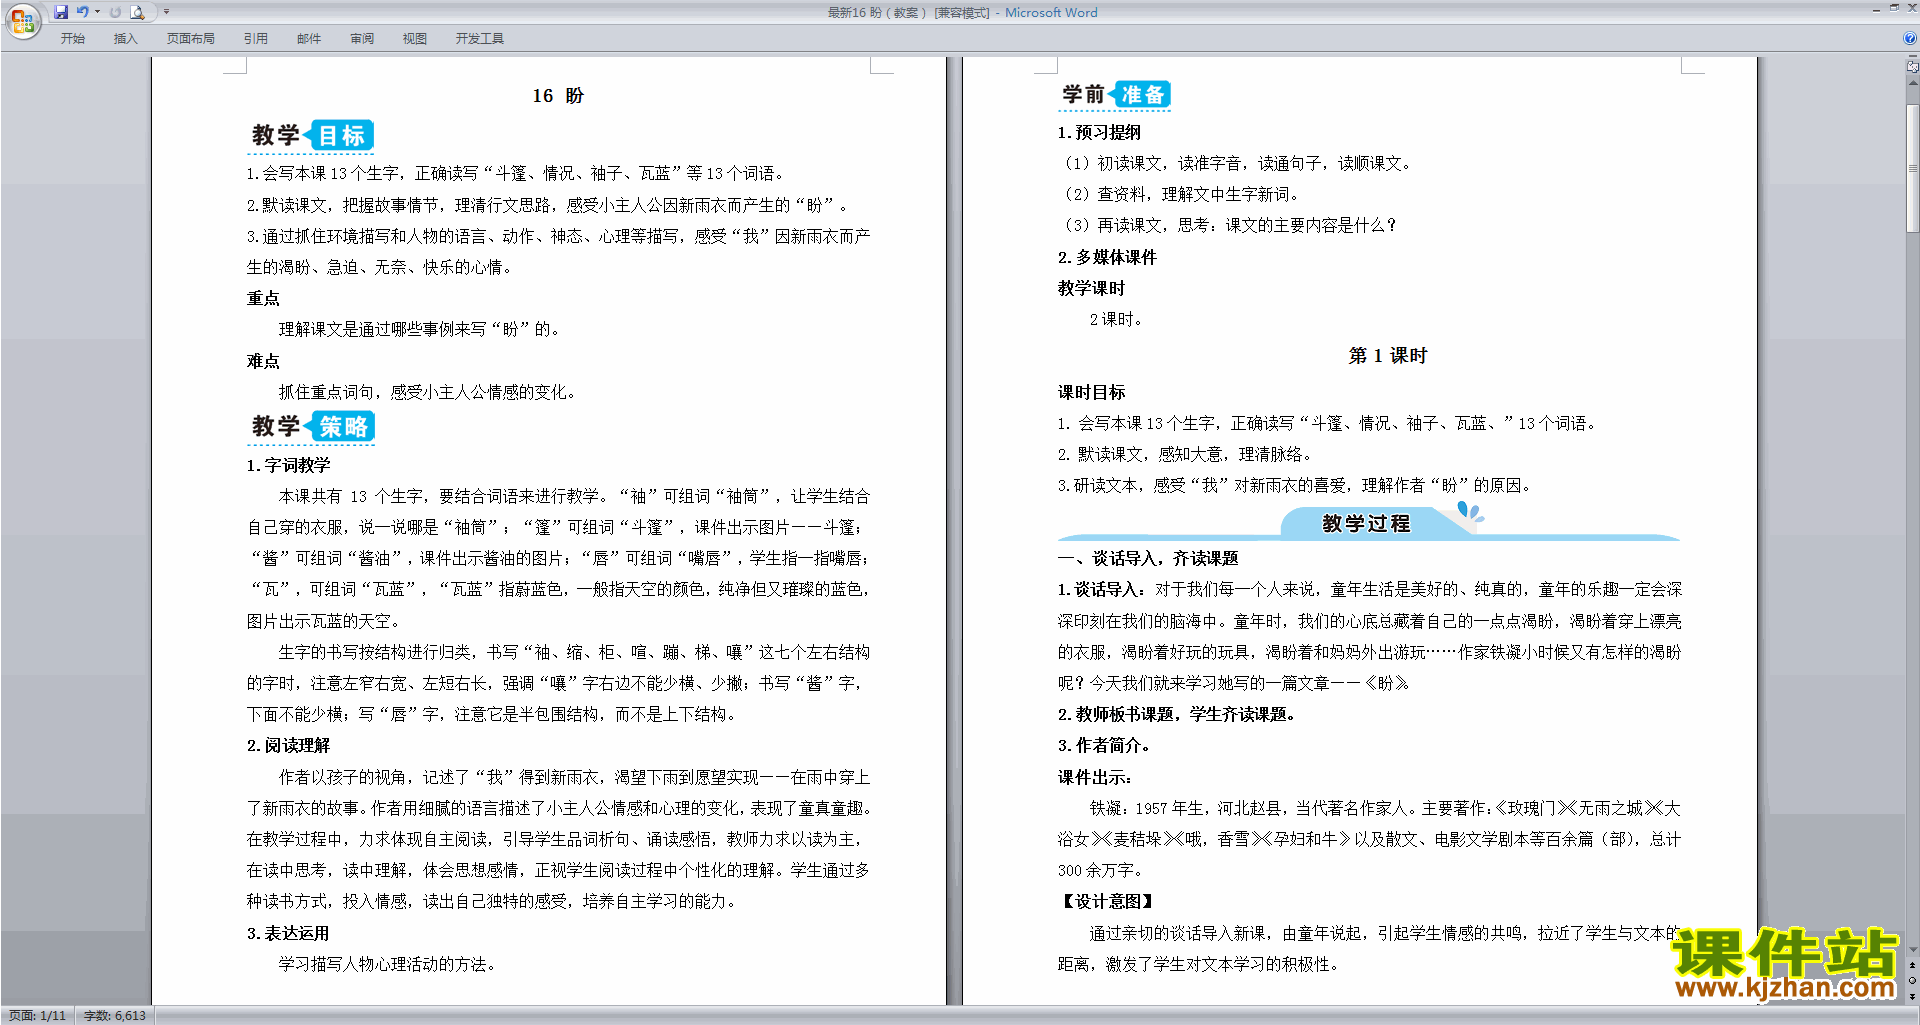Click the line 2. 默读课文，感知大意，理清脉络。
Image resolution: width=1920 pixels, height=1025 pixels.
click(1184, 455)
